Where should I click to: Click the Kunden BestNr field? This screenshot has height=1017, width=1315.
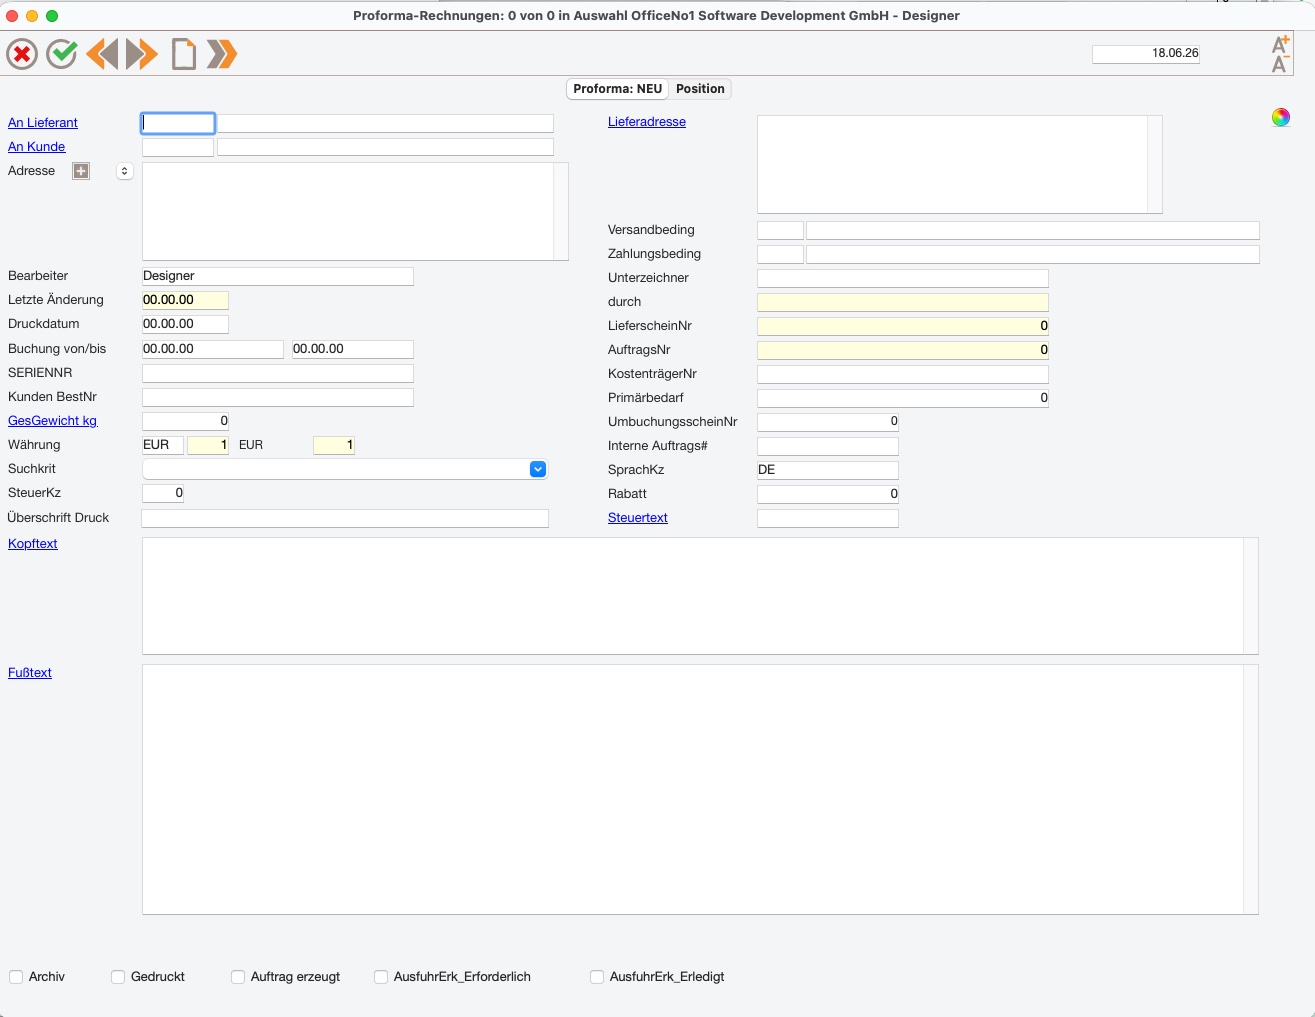point(278,397)
